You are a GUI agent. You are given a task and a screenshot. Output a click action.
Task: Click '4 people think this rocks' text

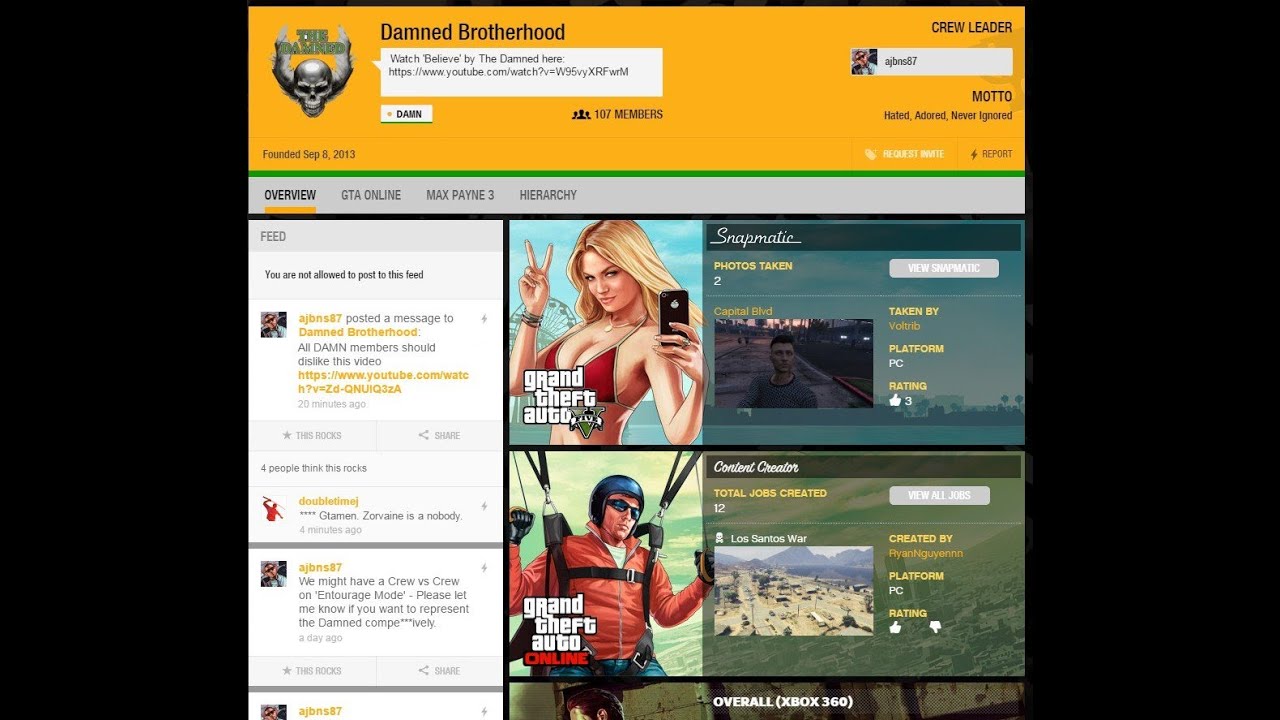click(x=314, y=468)
